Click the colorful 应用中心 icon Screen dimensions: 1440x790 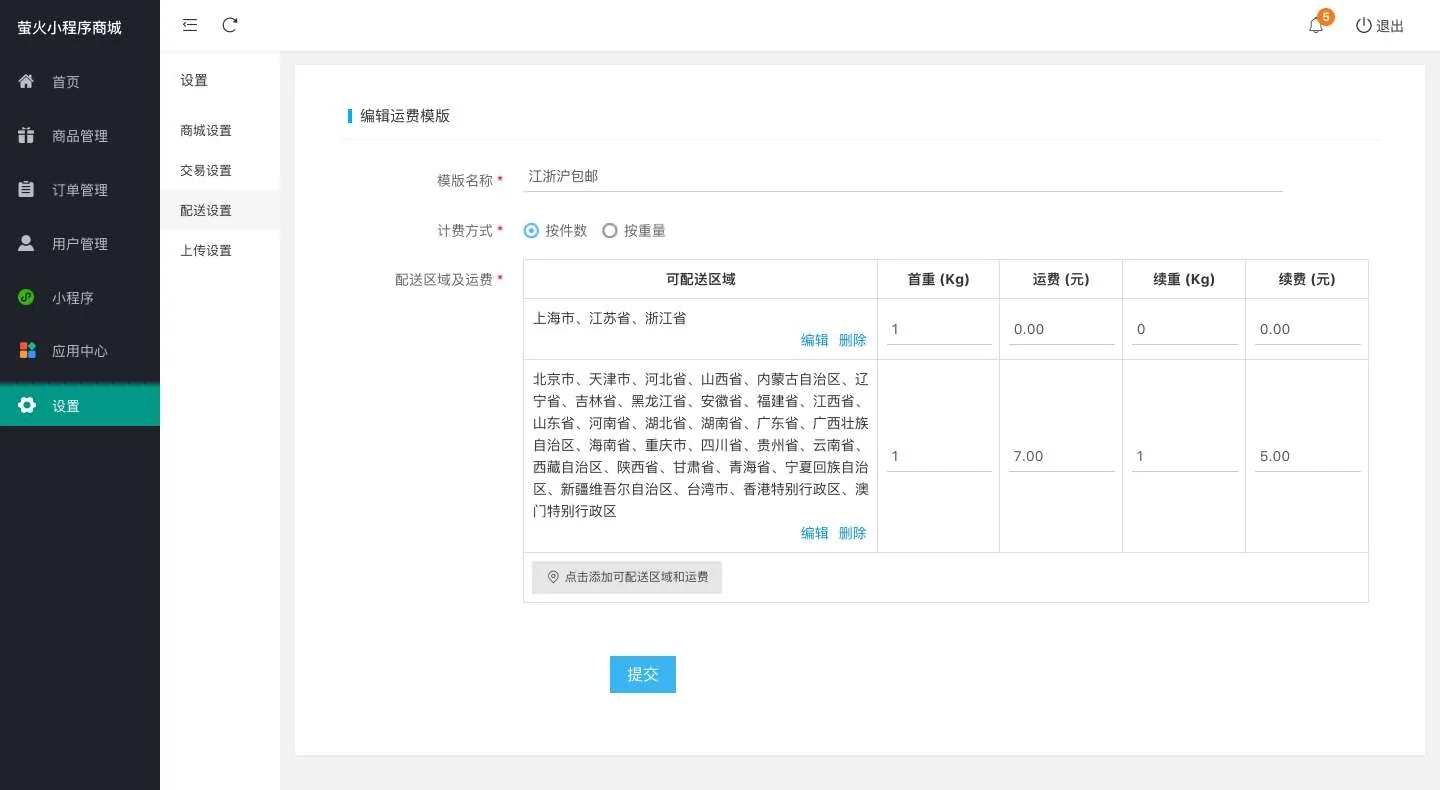[27, 351]
